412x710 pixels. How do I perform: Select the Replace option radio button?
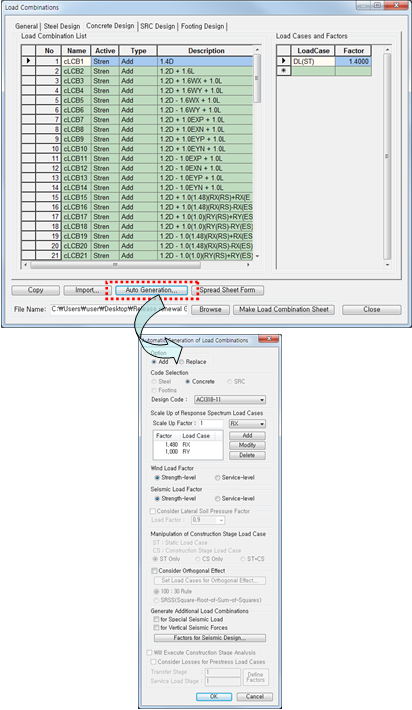click(192, 362)
